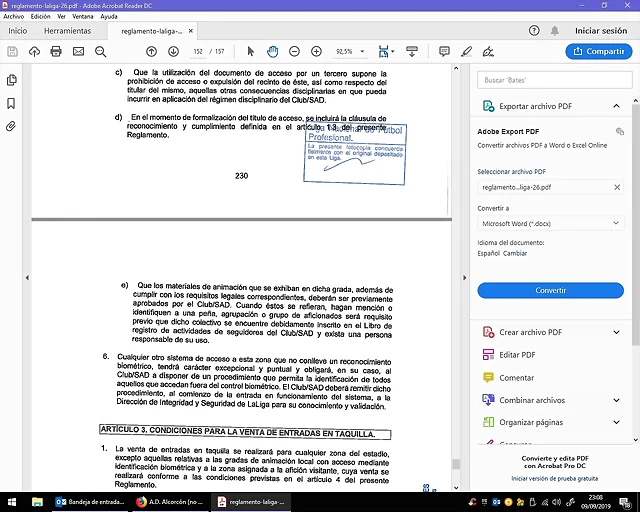Open the Ventana menu

pos(83,17)
